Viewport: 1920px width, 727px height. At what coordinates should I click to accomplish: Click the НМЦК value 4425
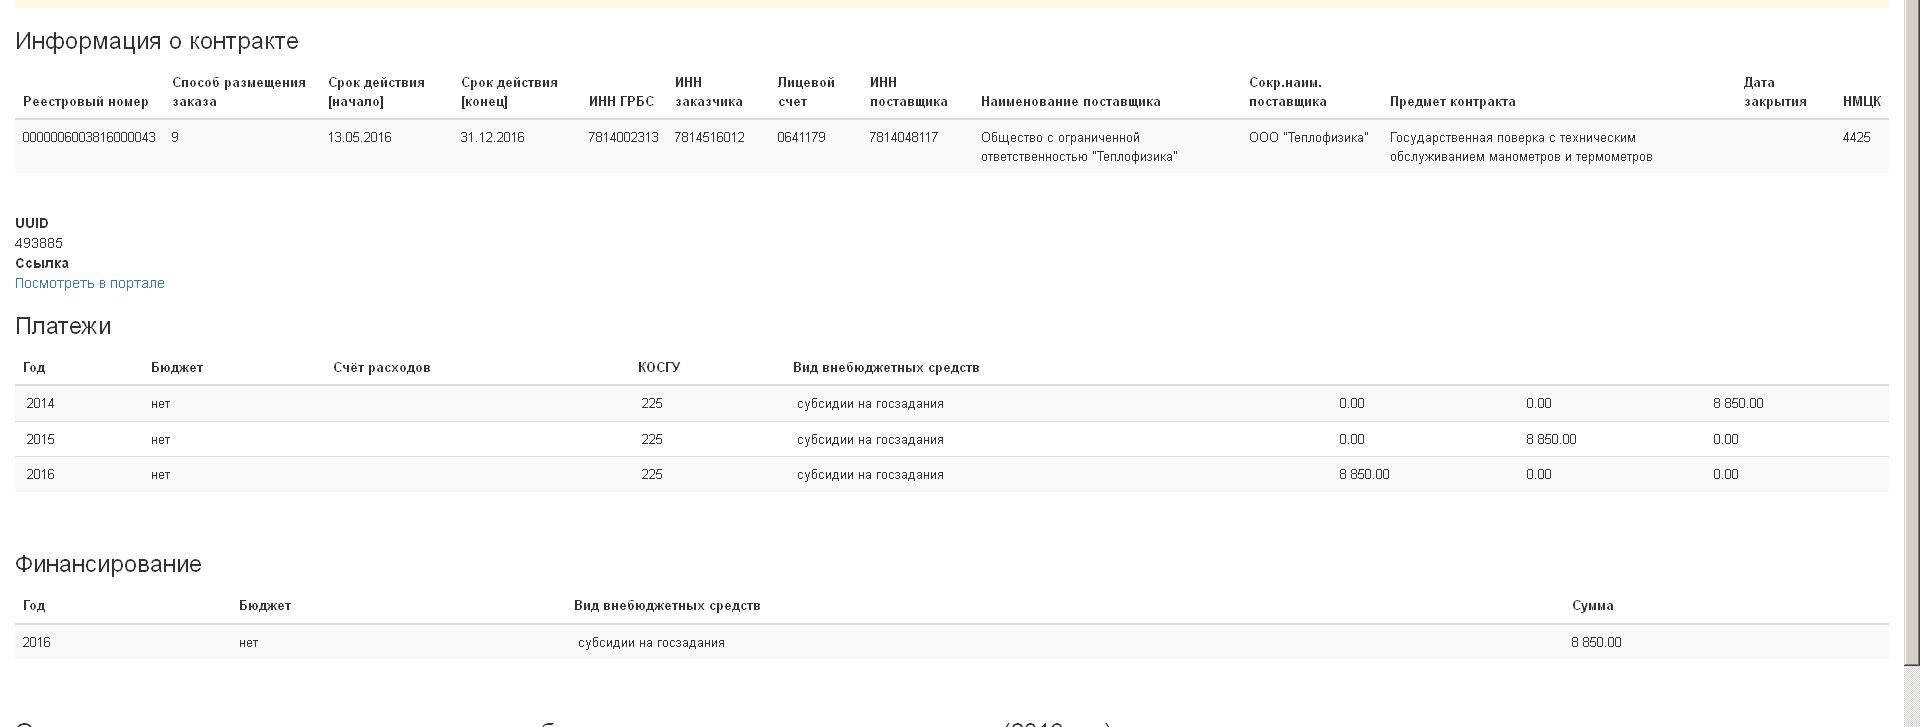(x=1856, y=138)
